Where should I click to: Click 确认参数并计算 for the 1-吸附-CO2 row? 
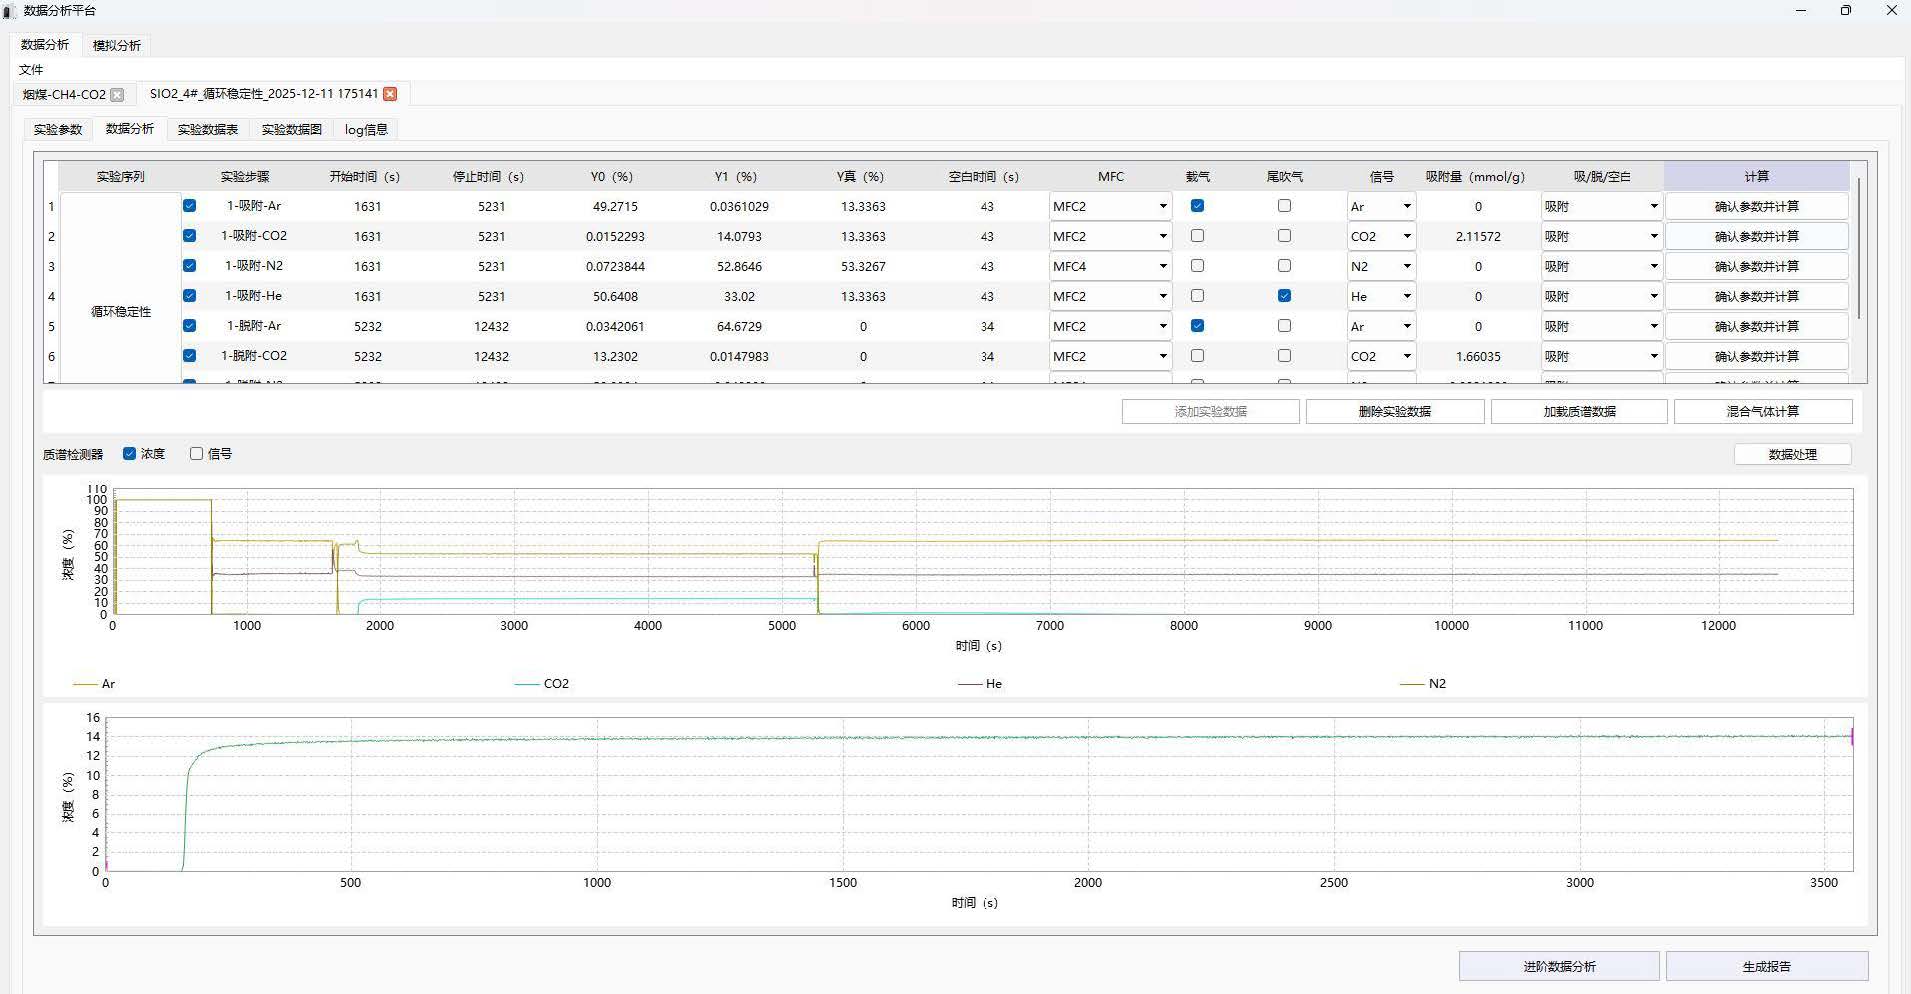coord(1756,237)
